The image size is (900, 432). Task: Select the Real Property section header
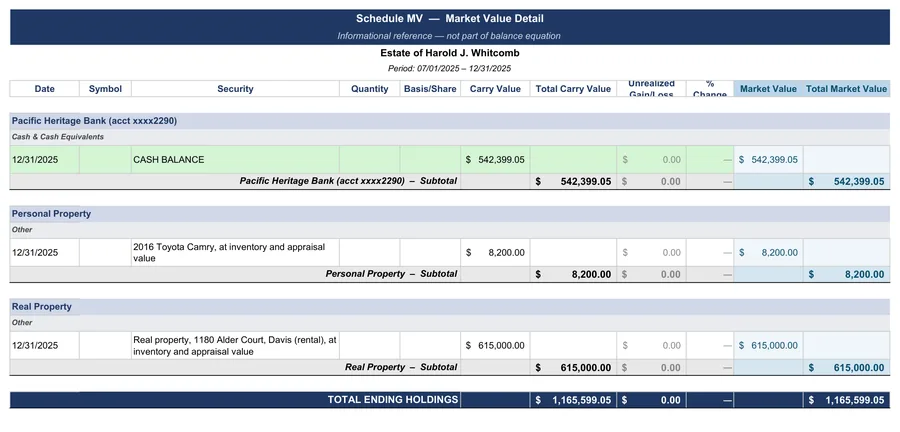pos(450,307)
